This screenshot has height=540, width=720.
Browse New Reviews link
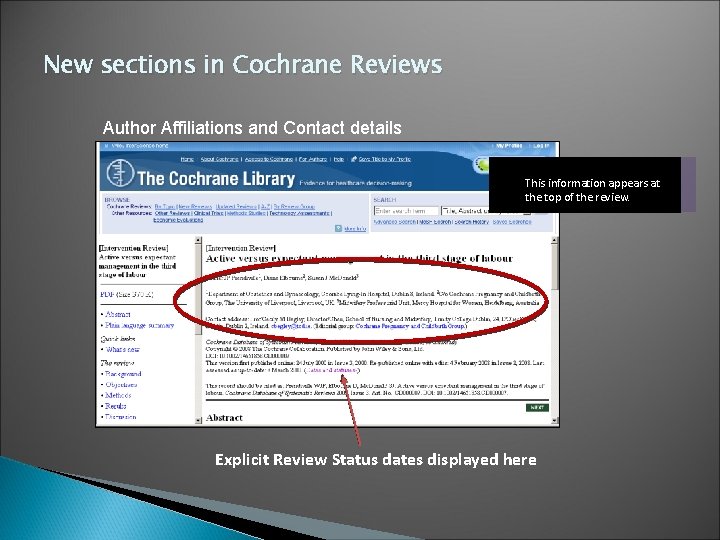point(195,207)
